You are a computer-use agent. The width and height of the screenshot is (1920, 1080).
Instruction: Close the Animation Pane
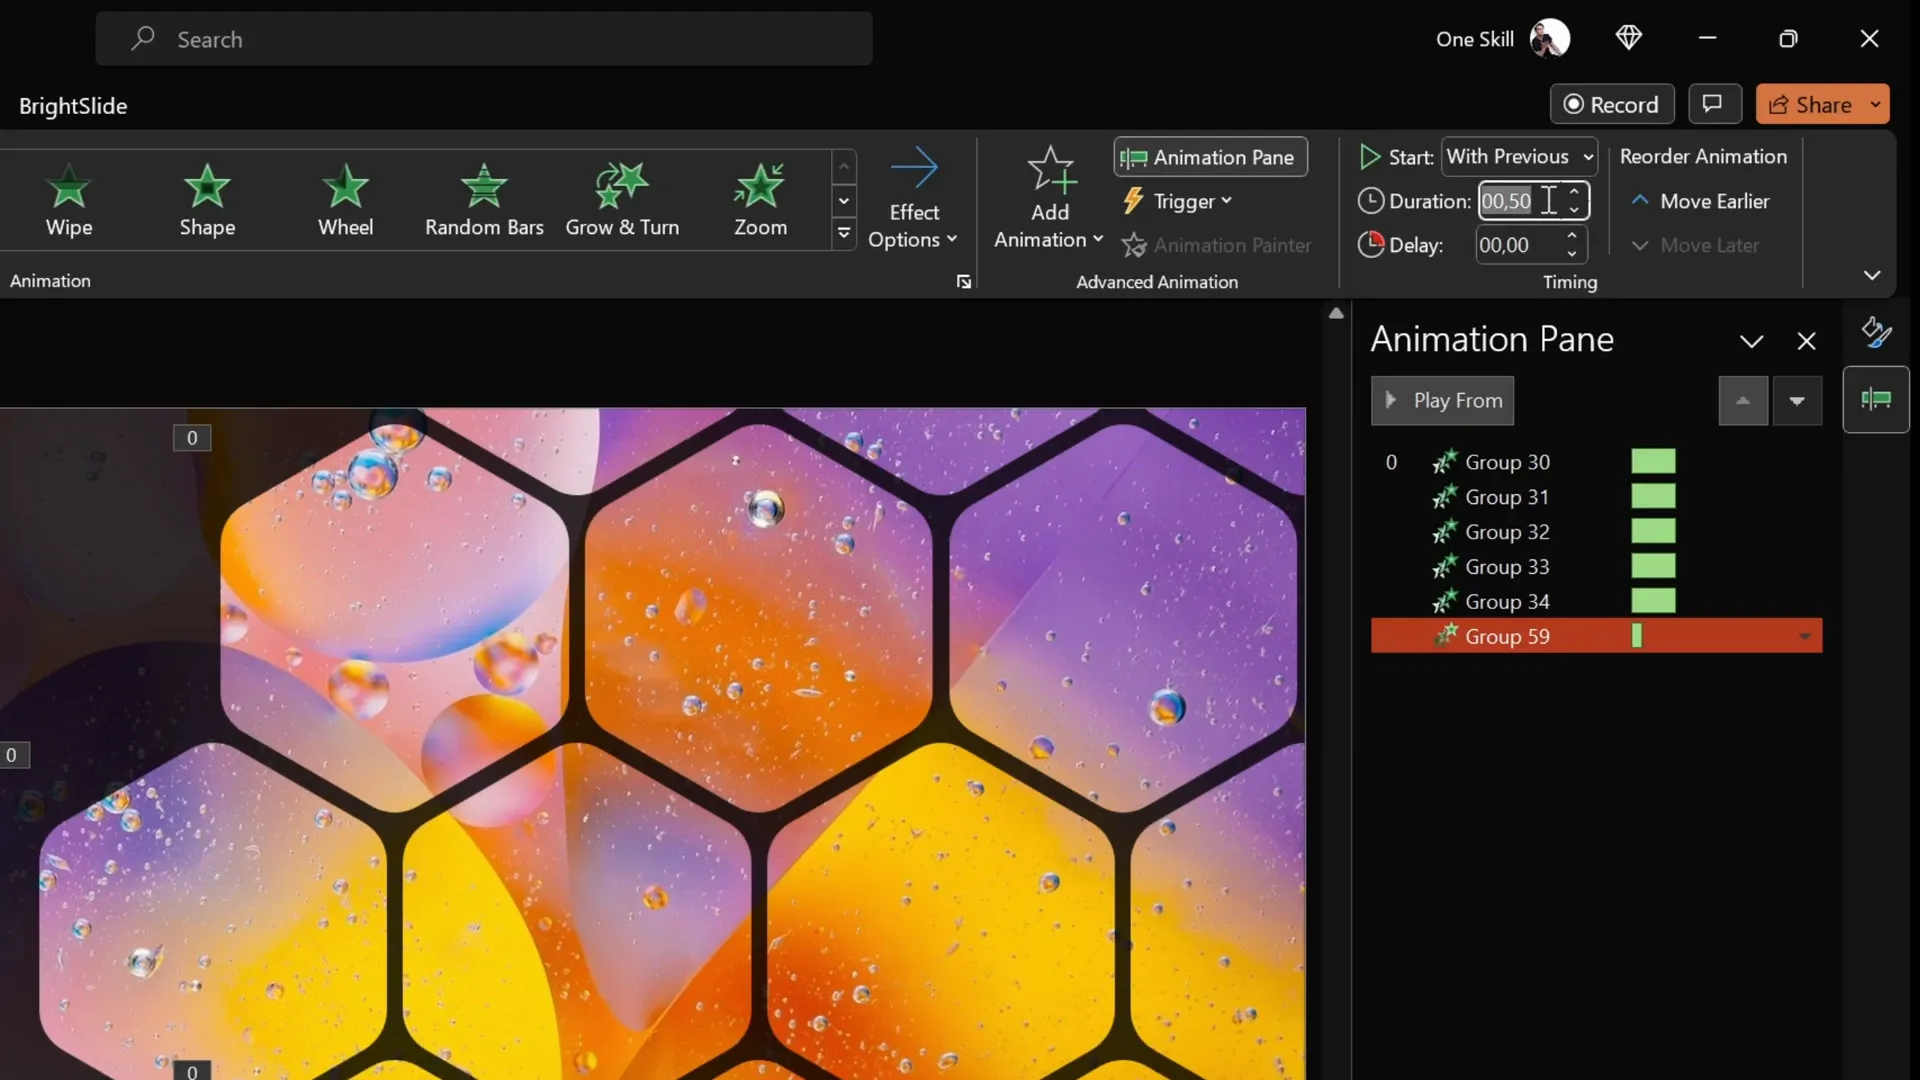(1806, 341)
